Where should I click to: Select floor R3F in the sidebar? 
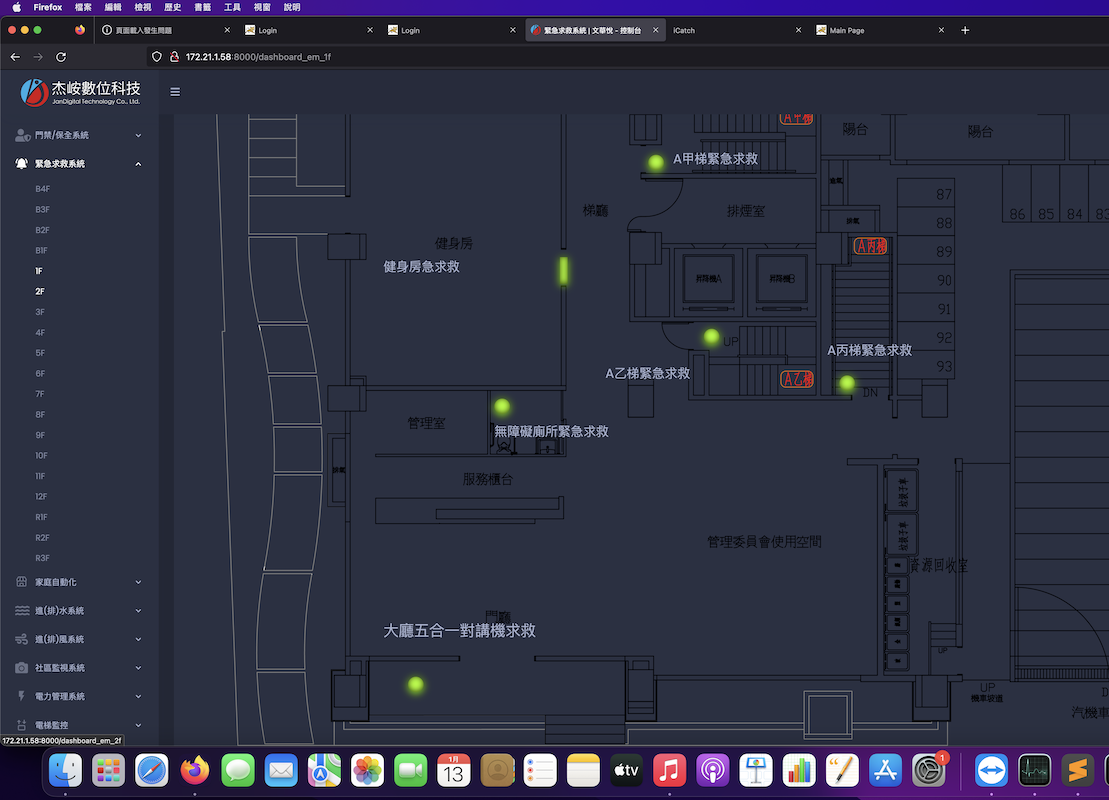pos(42,558)
